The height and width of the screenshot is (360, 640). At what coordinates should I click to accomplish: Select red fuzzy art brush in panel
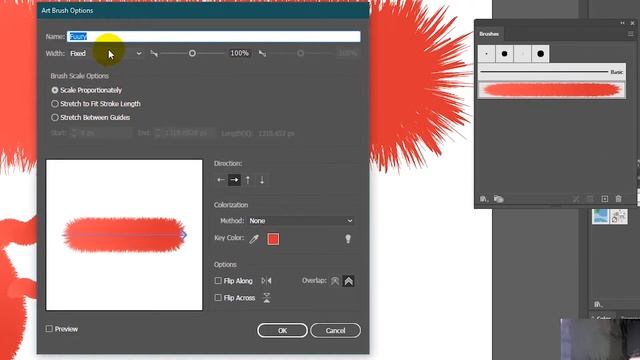(551, 90)
